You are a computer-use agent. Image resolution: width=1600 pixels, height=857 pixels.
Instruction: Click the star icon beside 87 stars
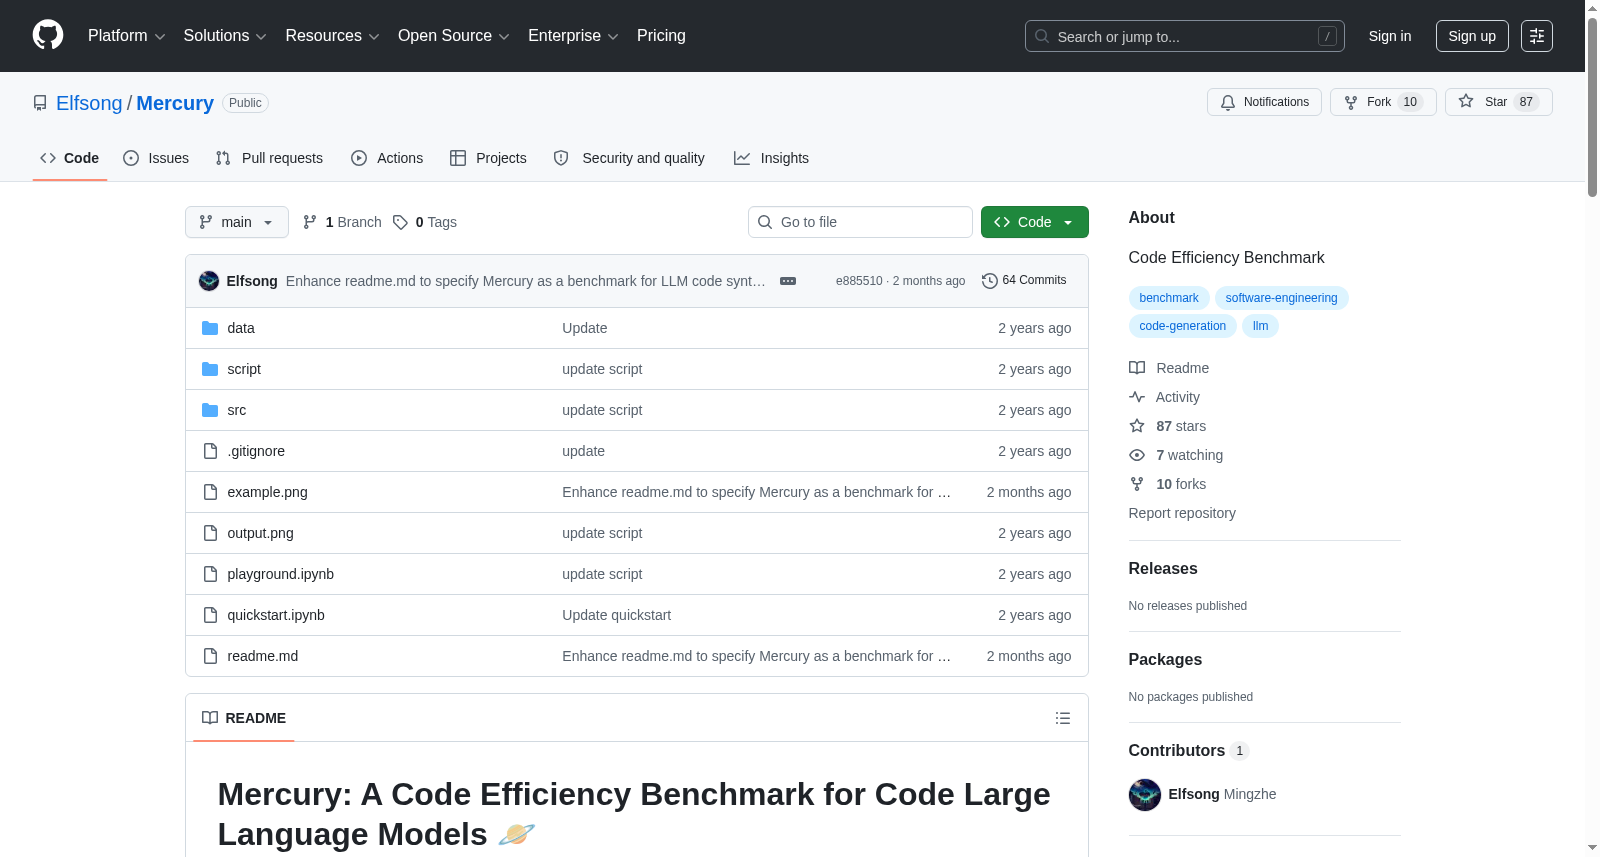(1137, 426)
